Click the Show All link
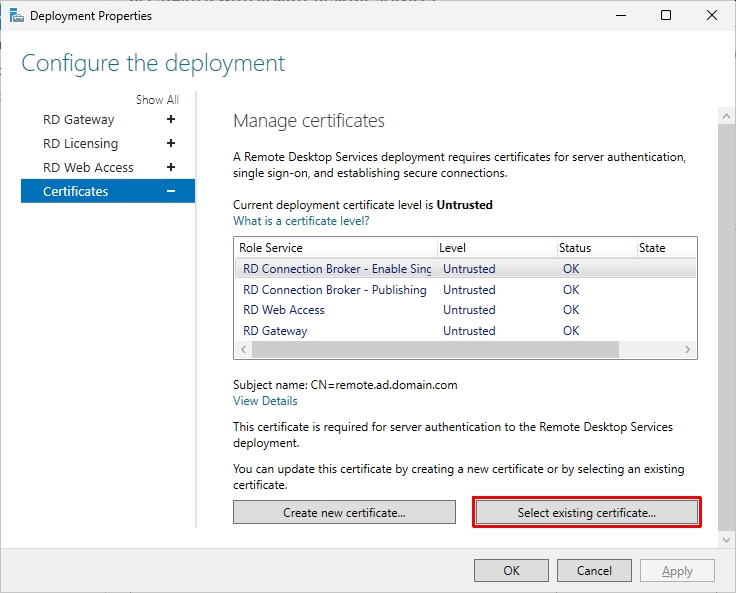The height and width of the screenshot is (593, 736). [x=157, y=100]
